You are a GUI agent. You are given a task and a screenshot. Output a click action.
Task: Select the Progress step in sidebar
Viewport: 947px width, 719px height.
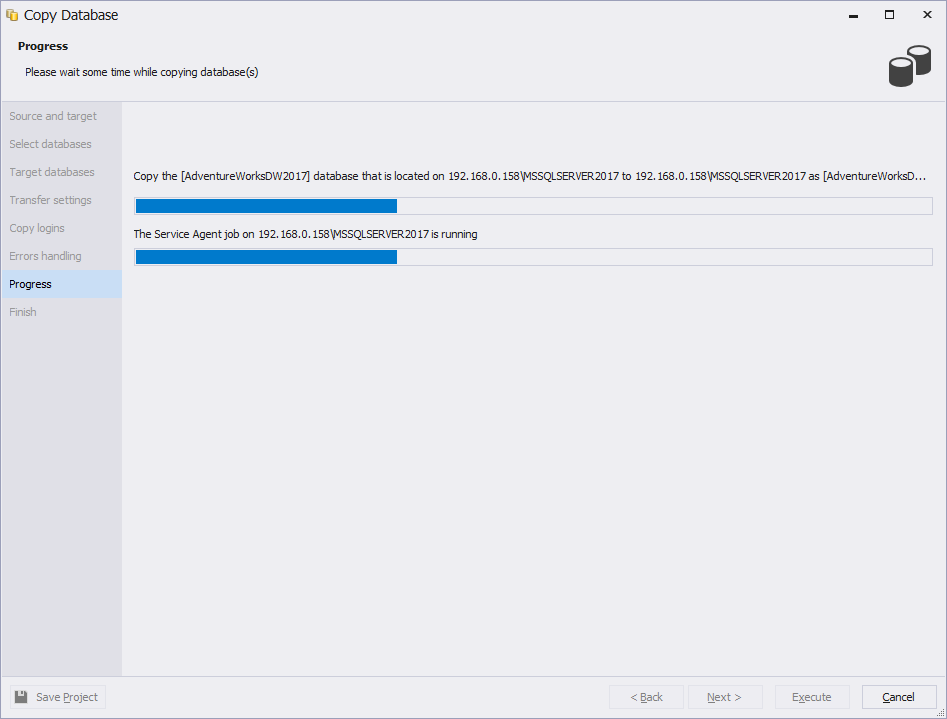click(x=30, y=284)
